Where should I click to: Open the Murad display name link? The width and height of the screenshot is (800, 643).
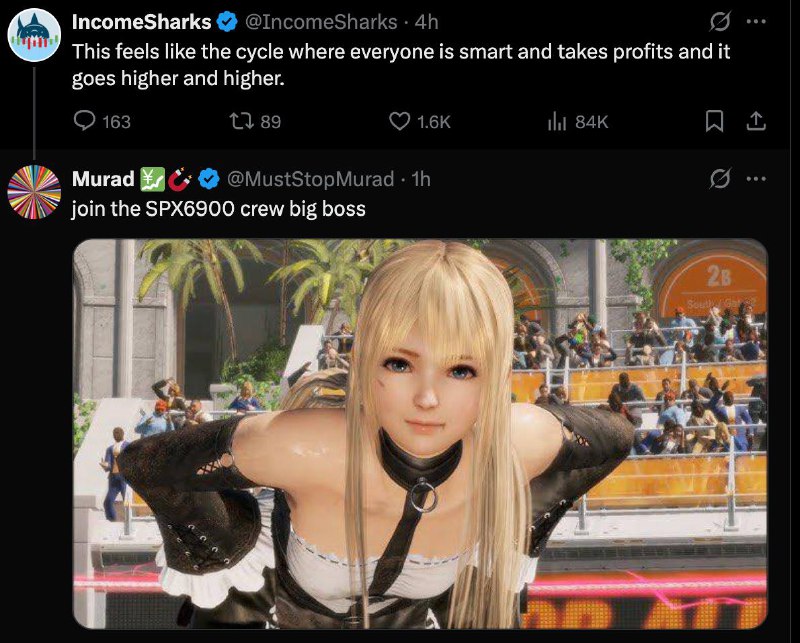click(x=103, y=179)
